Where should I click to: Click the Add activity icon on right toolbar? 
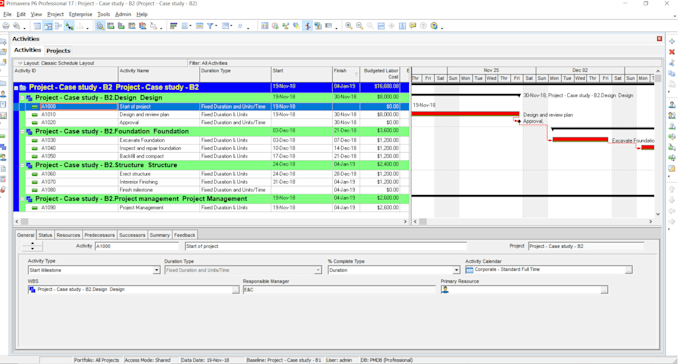672,42
